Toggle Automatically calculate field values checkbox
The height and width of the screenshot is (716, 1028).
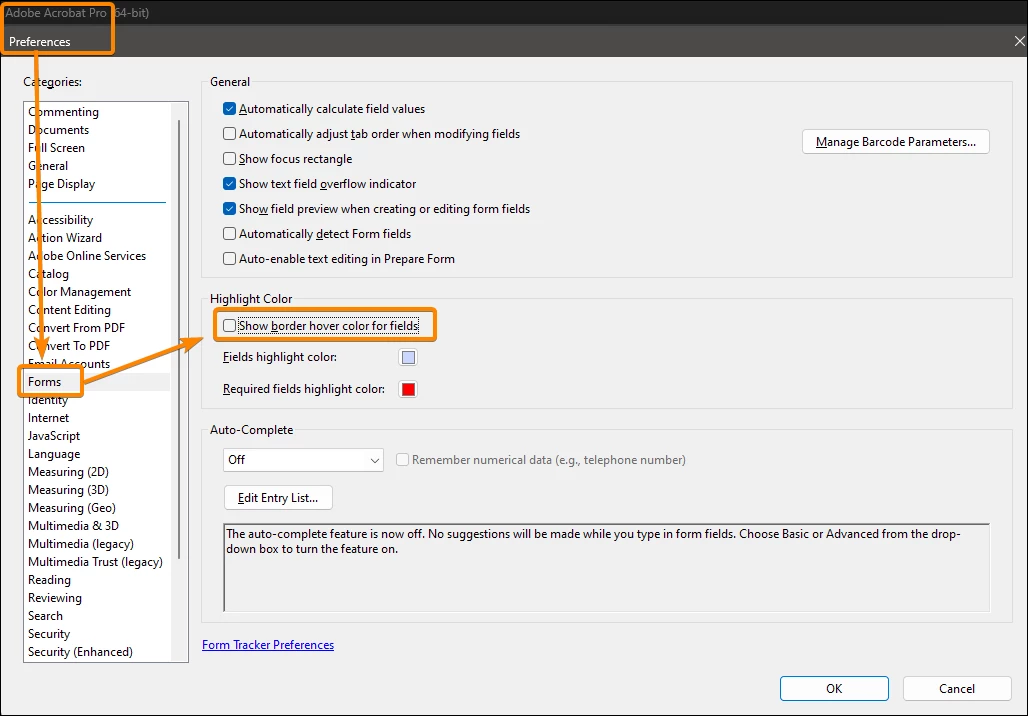(x=229, y=109)
